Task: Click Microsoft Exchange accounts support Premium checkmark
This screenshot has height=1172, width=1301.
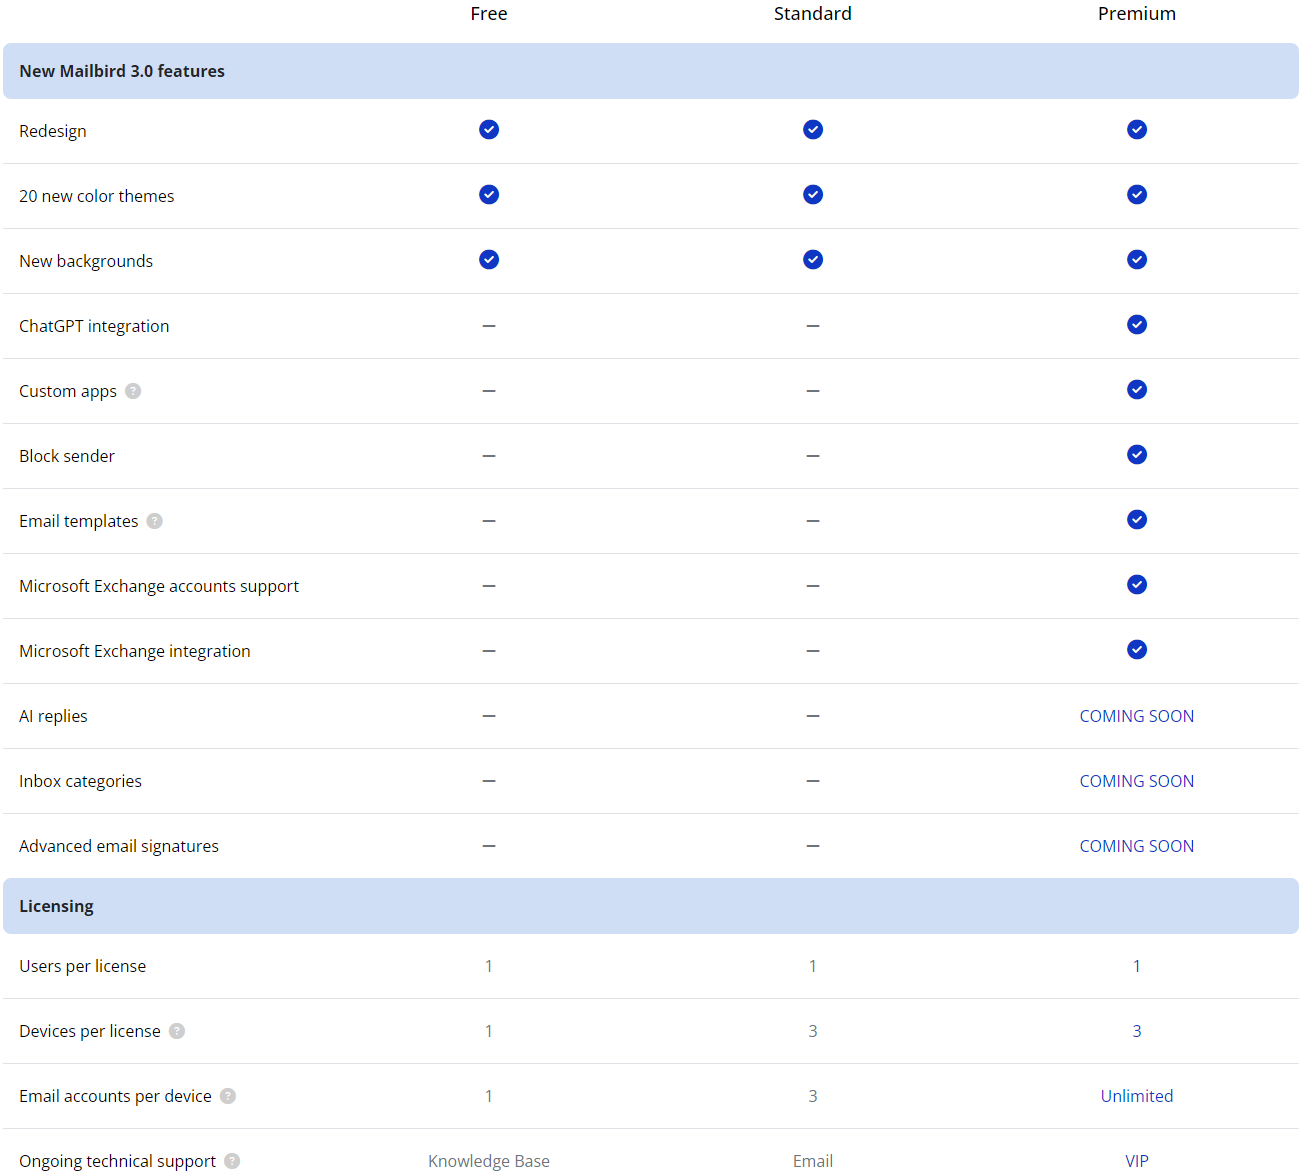Action: 1137,585
